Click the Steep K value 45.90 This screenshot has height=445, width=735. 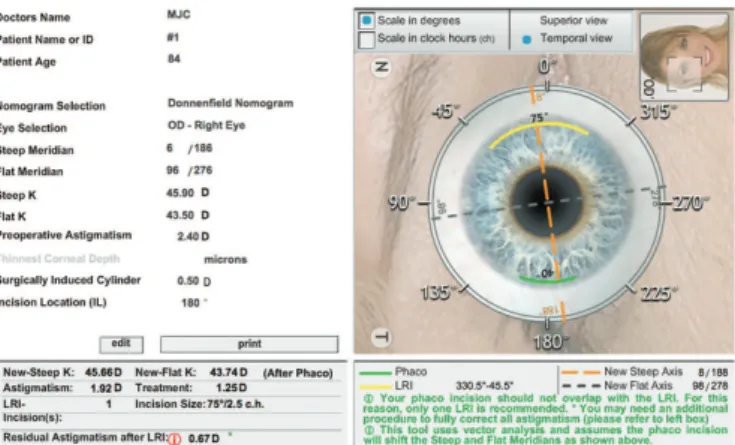point(180,193)
